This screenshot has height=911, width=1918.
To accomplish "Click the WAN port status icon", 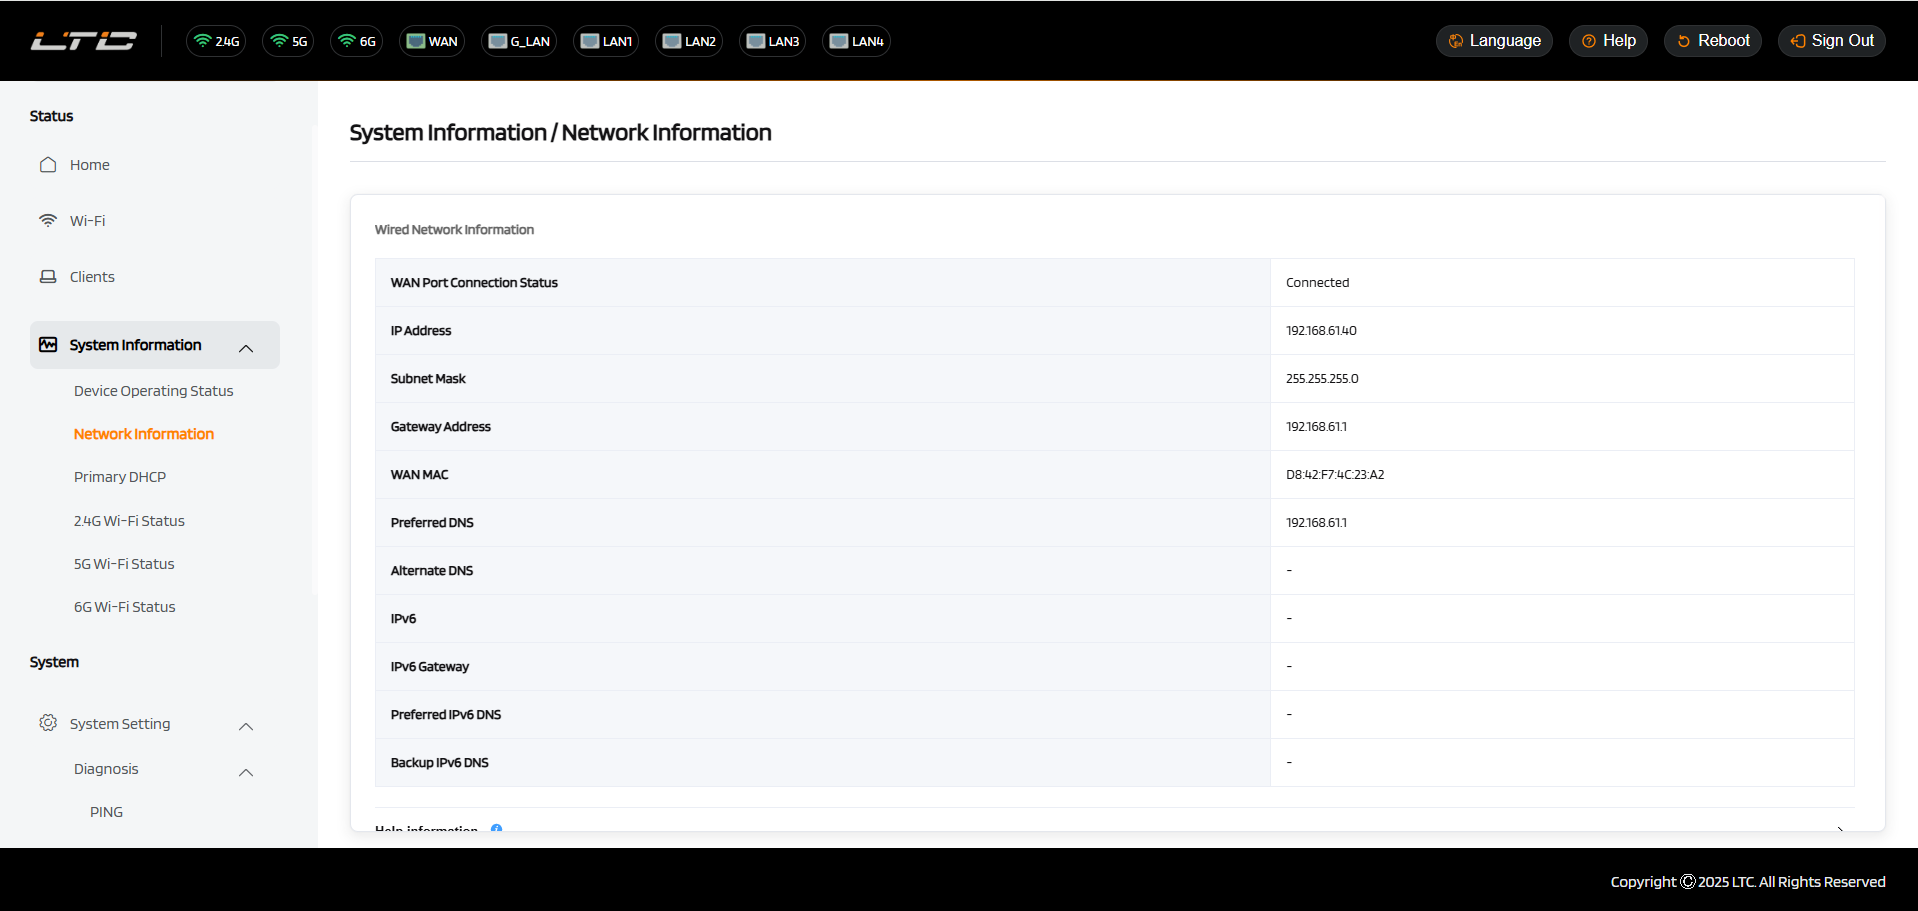I will (432, 41).
